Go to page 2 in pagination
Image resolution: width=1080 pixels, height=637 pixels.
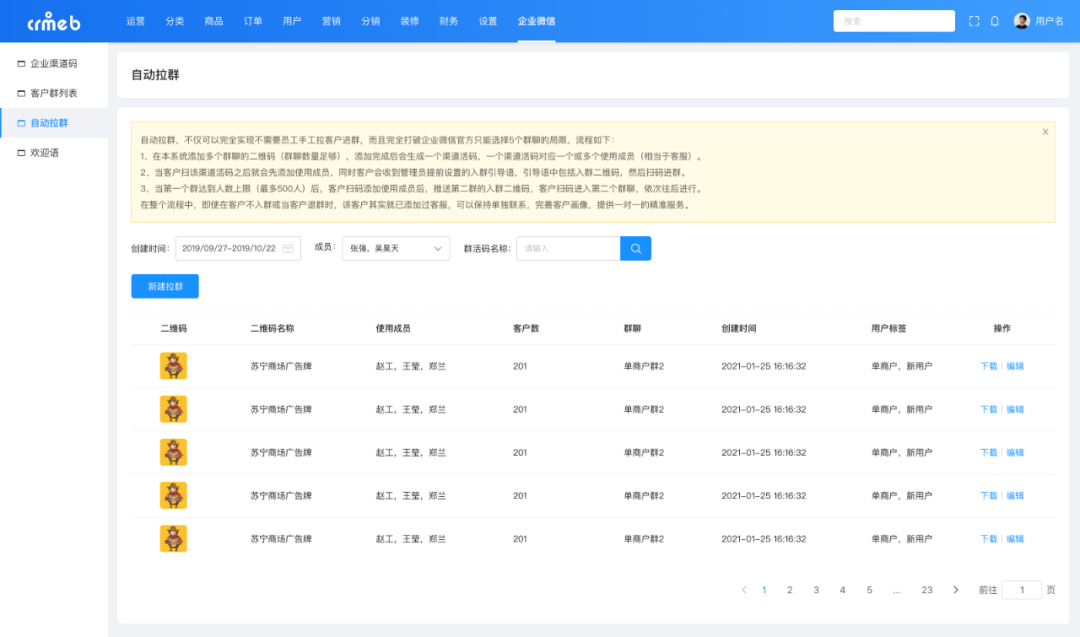(790, 589)
